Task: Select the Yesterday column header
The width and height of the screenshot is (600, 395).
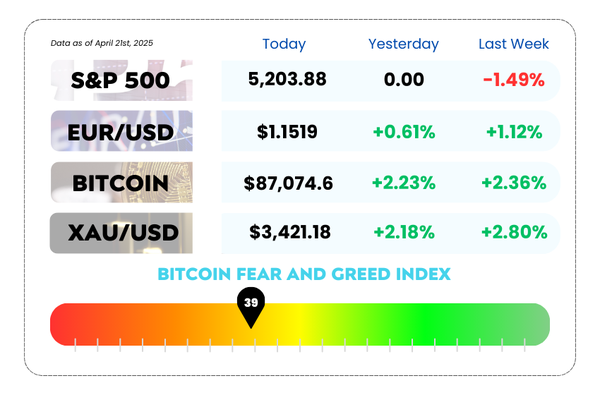Action: 403,44
